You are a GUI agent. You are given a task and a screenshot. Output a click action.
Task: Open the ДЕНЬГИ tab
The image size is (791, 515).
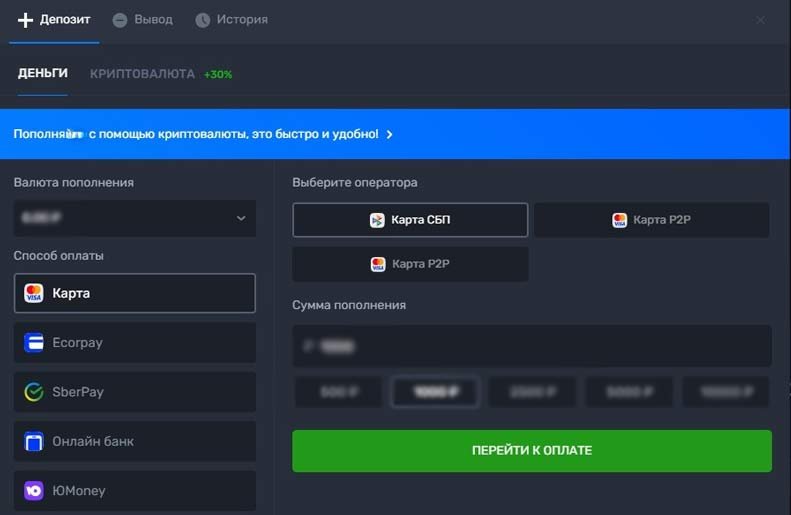coord(43,74)
